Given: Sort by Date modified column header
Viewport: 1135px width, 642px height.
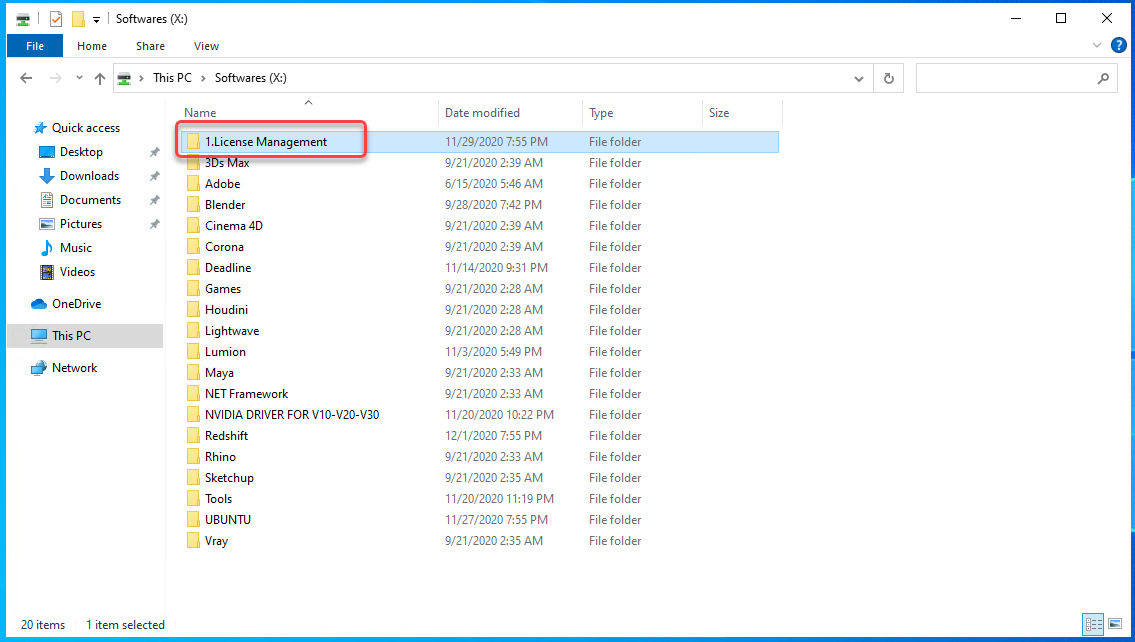Looking at the screenshot, I should click(x=482, y=113).
